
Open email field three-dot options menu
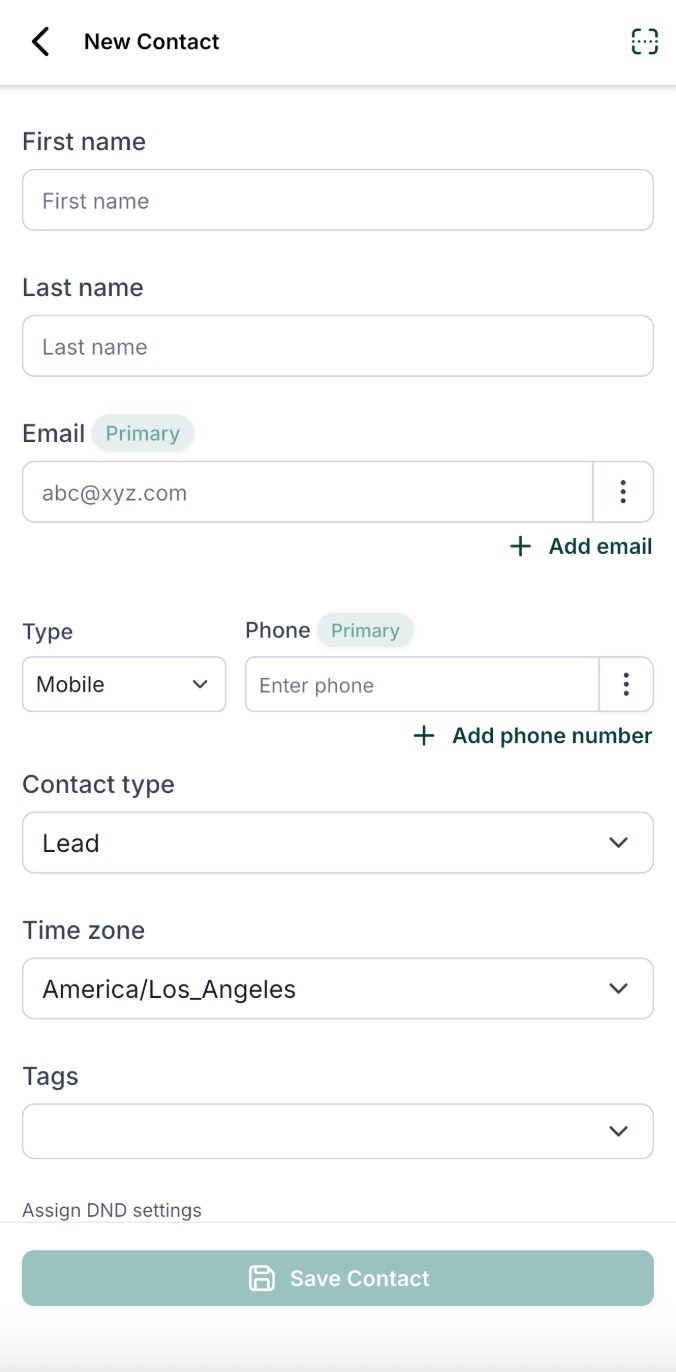(x=623, y=492)
